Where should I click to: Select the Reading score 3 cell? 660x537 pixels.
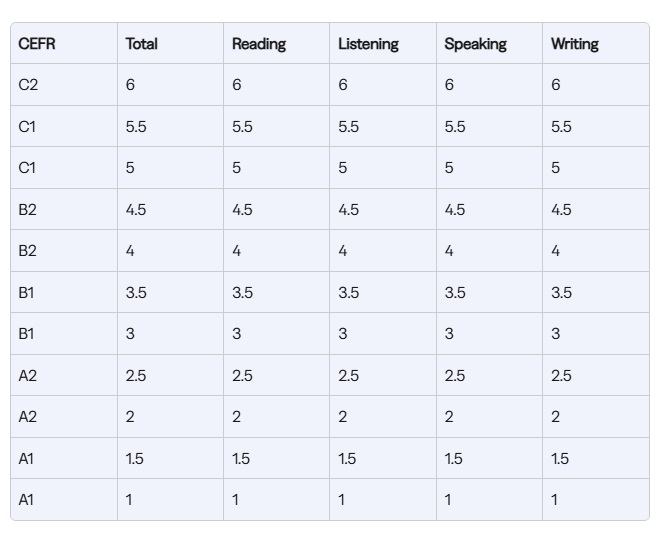pos(237,334)
